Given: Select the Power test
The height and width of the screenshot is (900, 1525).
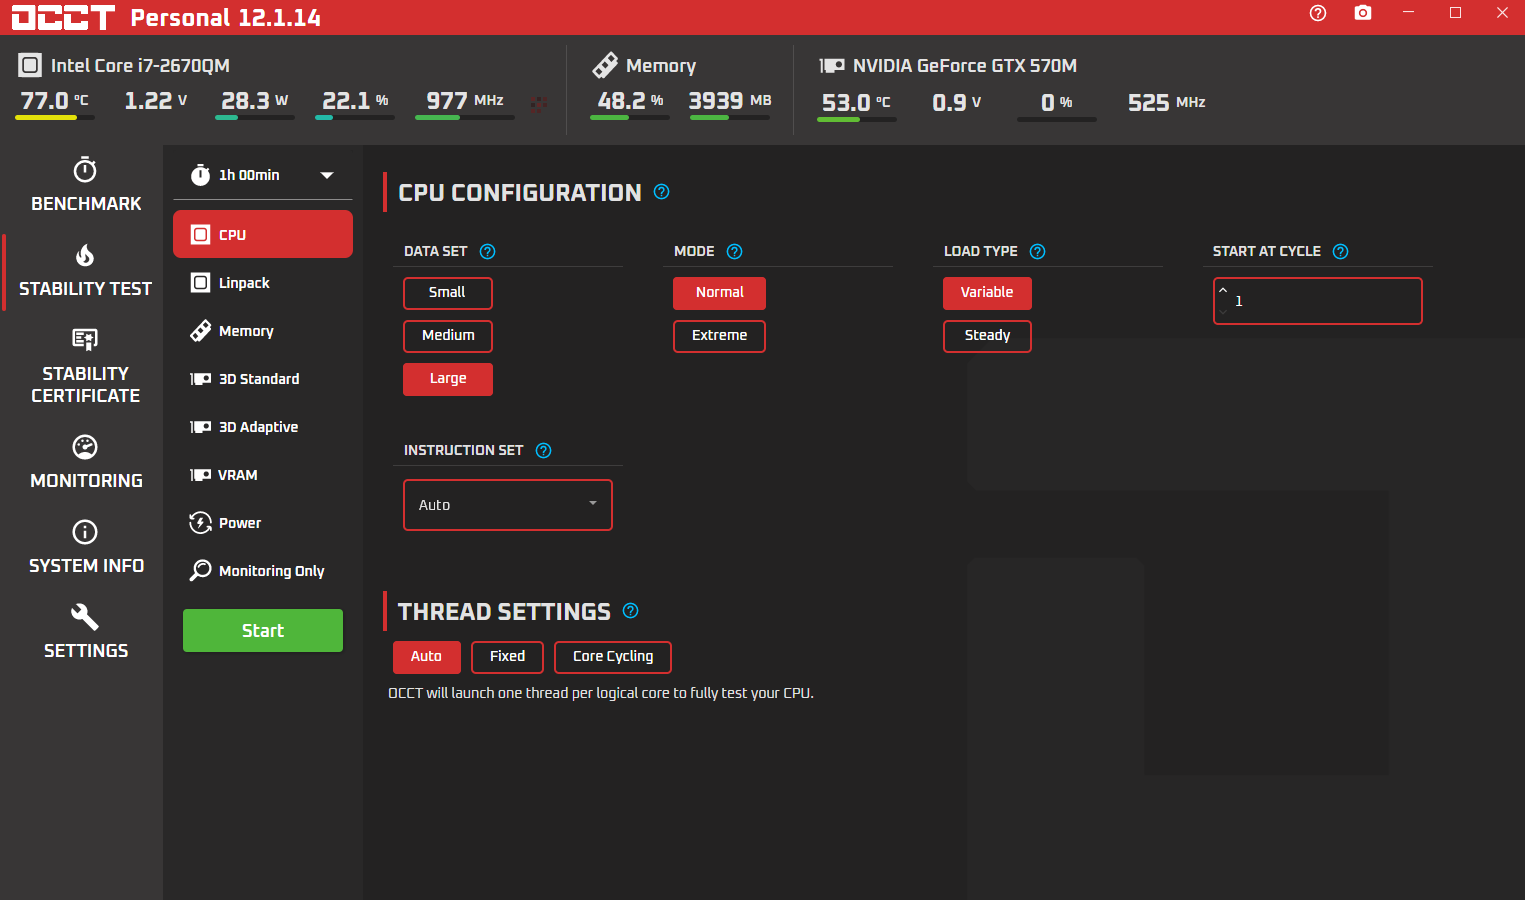Looking at the screenshot, I should pyautogui.click(x=263, y=523).
